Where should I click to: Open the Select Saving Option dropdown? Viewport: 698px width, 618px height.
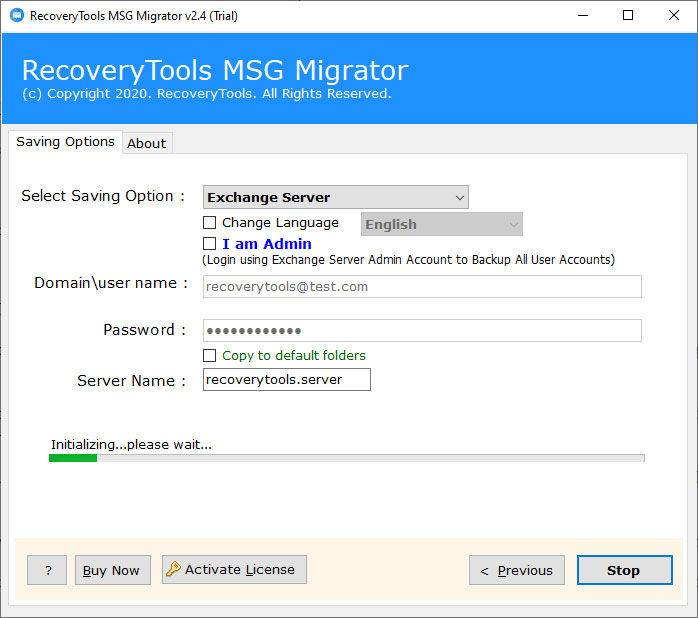coord(336,197)
